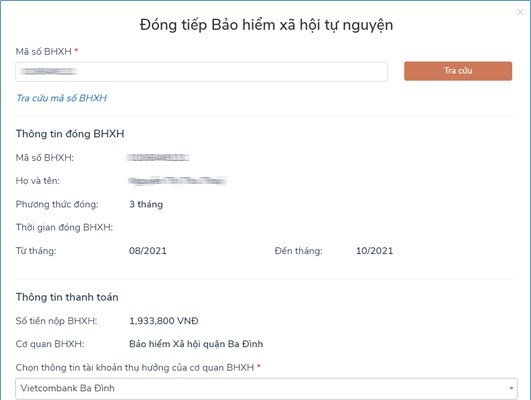Screen dimensions: 531x400
Task: Select the Bảo hiểm Xã hội quận Ba Đình text
Action: click(196, 344)
